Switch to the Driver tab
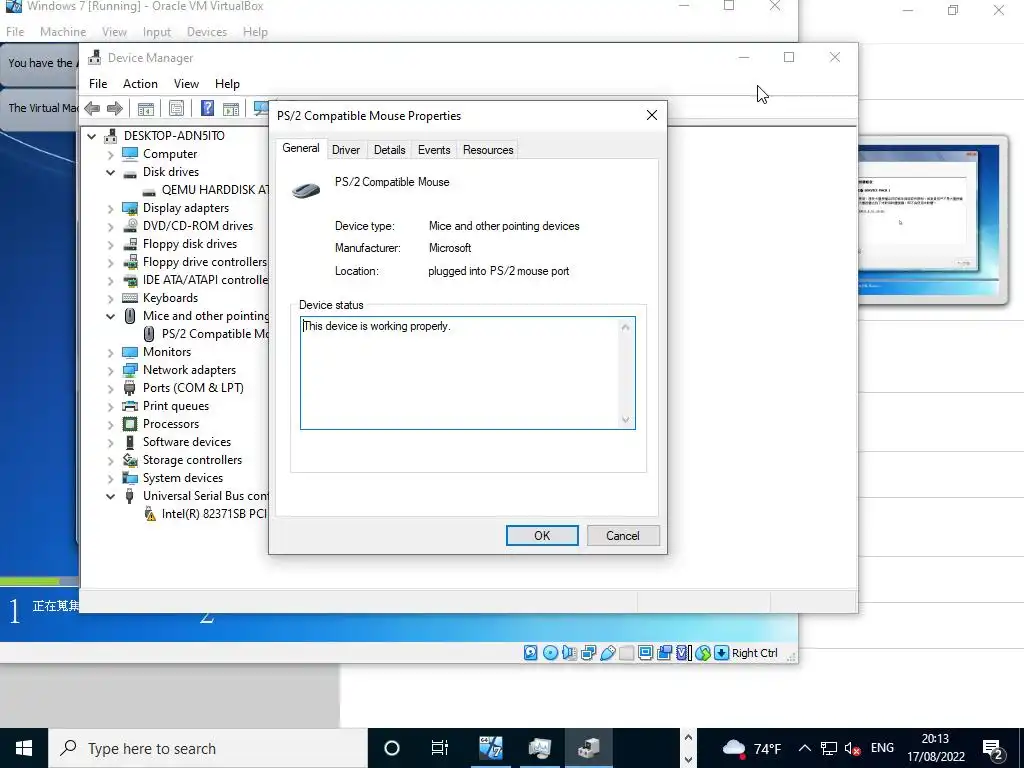Viewport: 1024px width, 768px height. click(x=345, y=150)
